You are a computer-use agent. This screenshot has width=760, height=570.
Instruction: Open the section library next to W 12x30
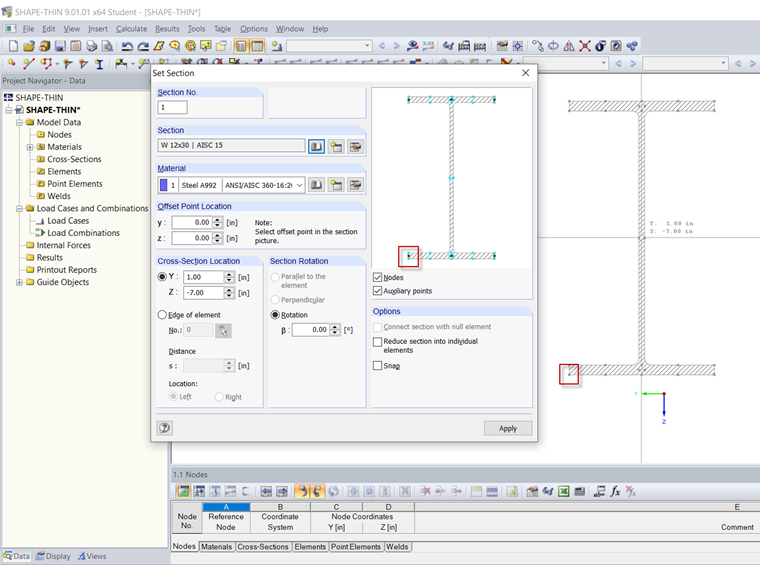click(317, 146)
